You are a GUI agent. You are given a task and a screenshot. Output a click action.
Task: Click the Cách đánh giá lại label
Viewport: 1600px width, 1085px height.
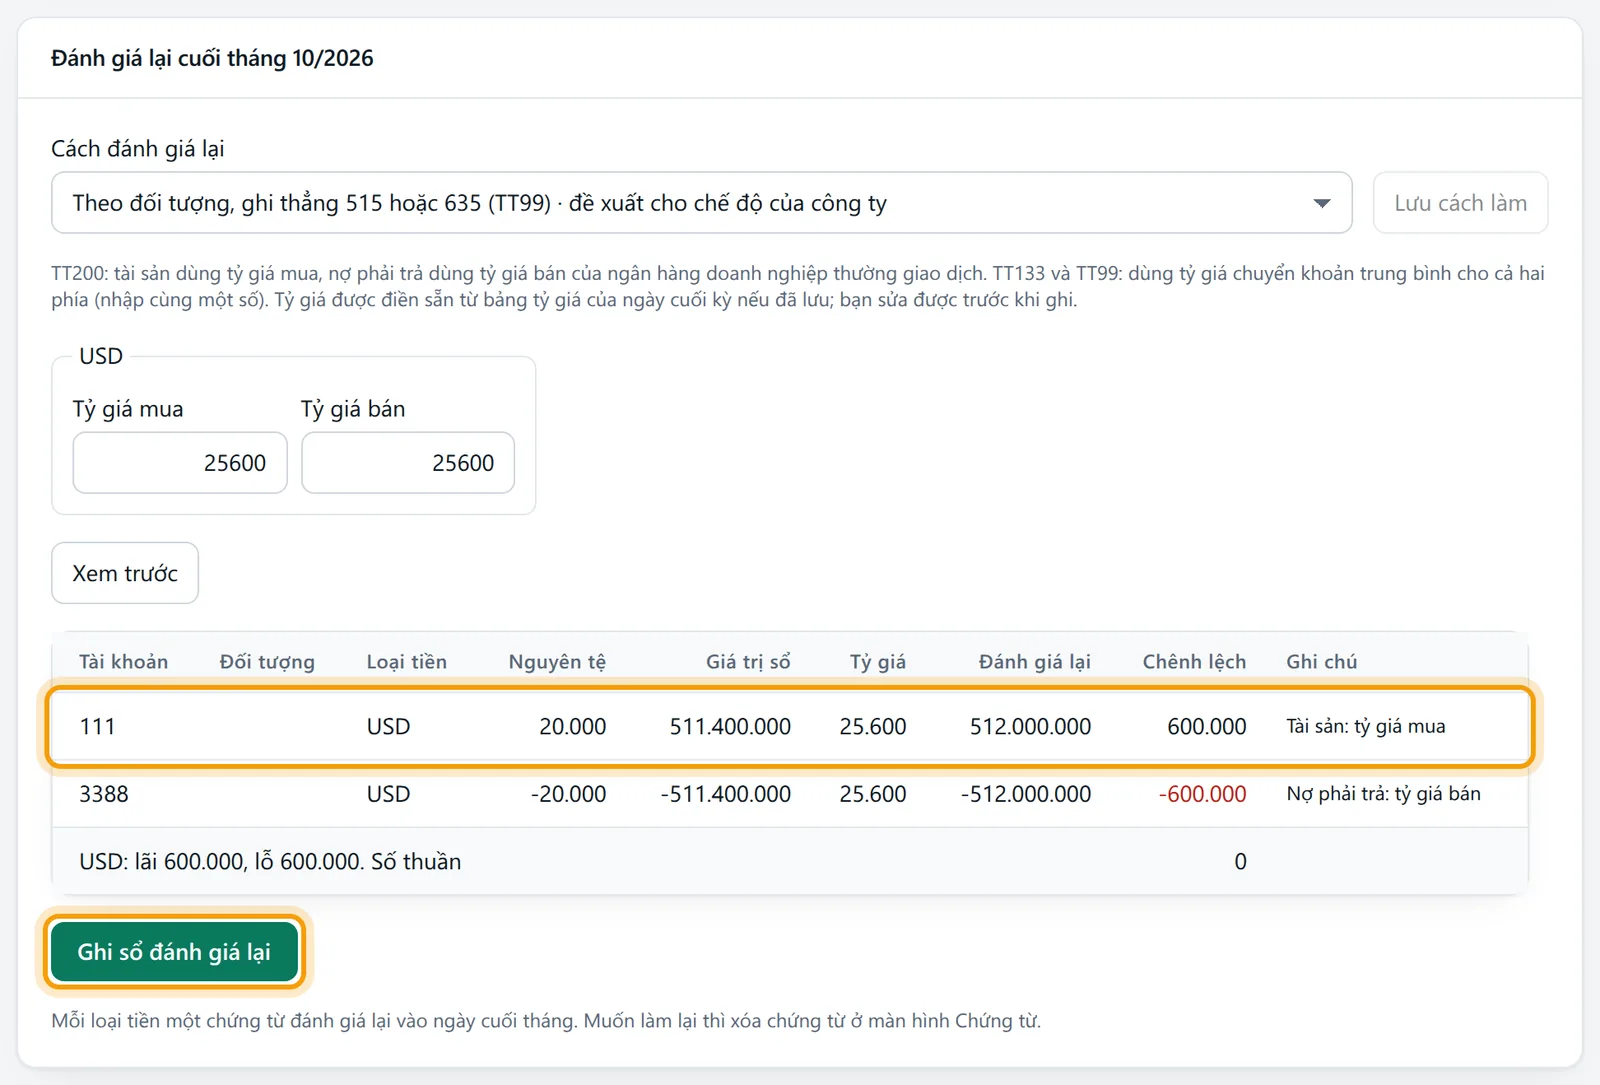(x=138, y=149)
